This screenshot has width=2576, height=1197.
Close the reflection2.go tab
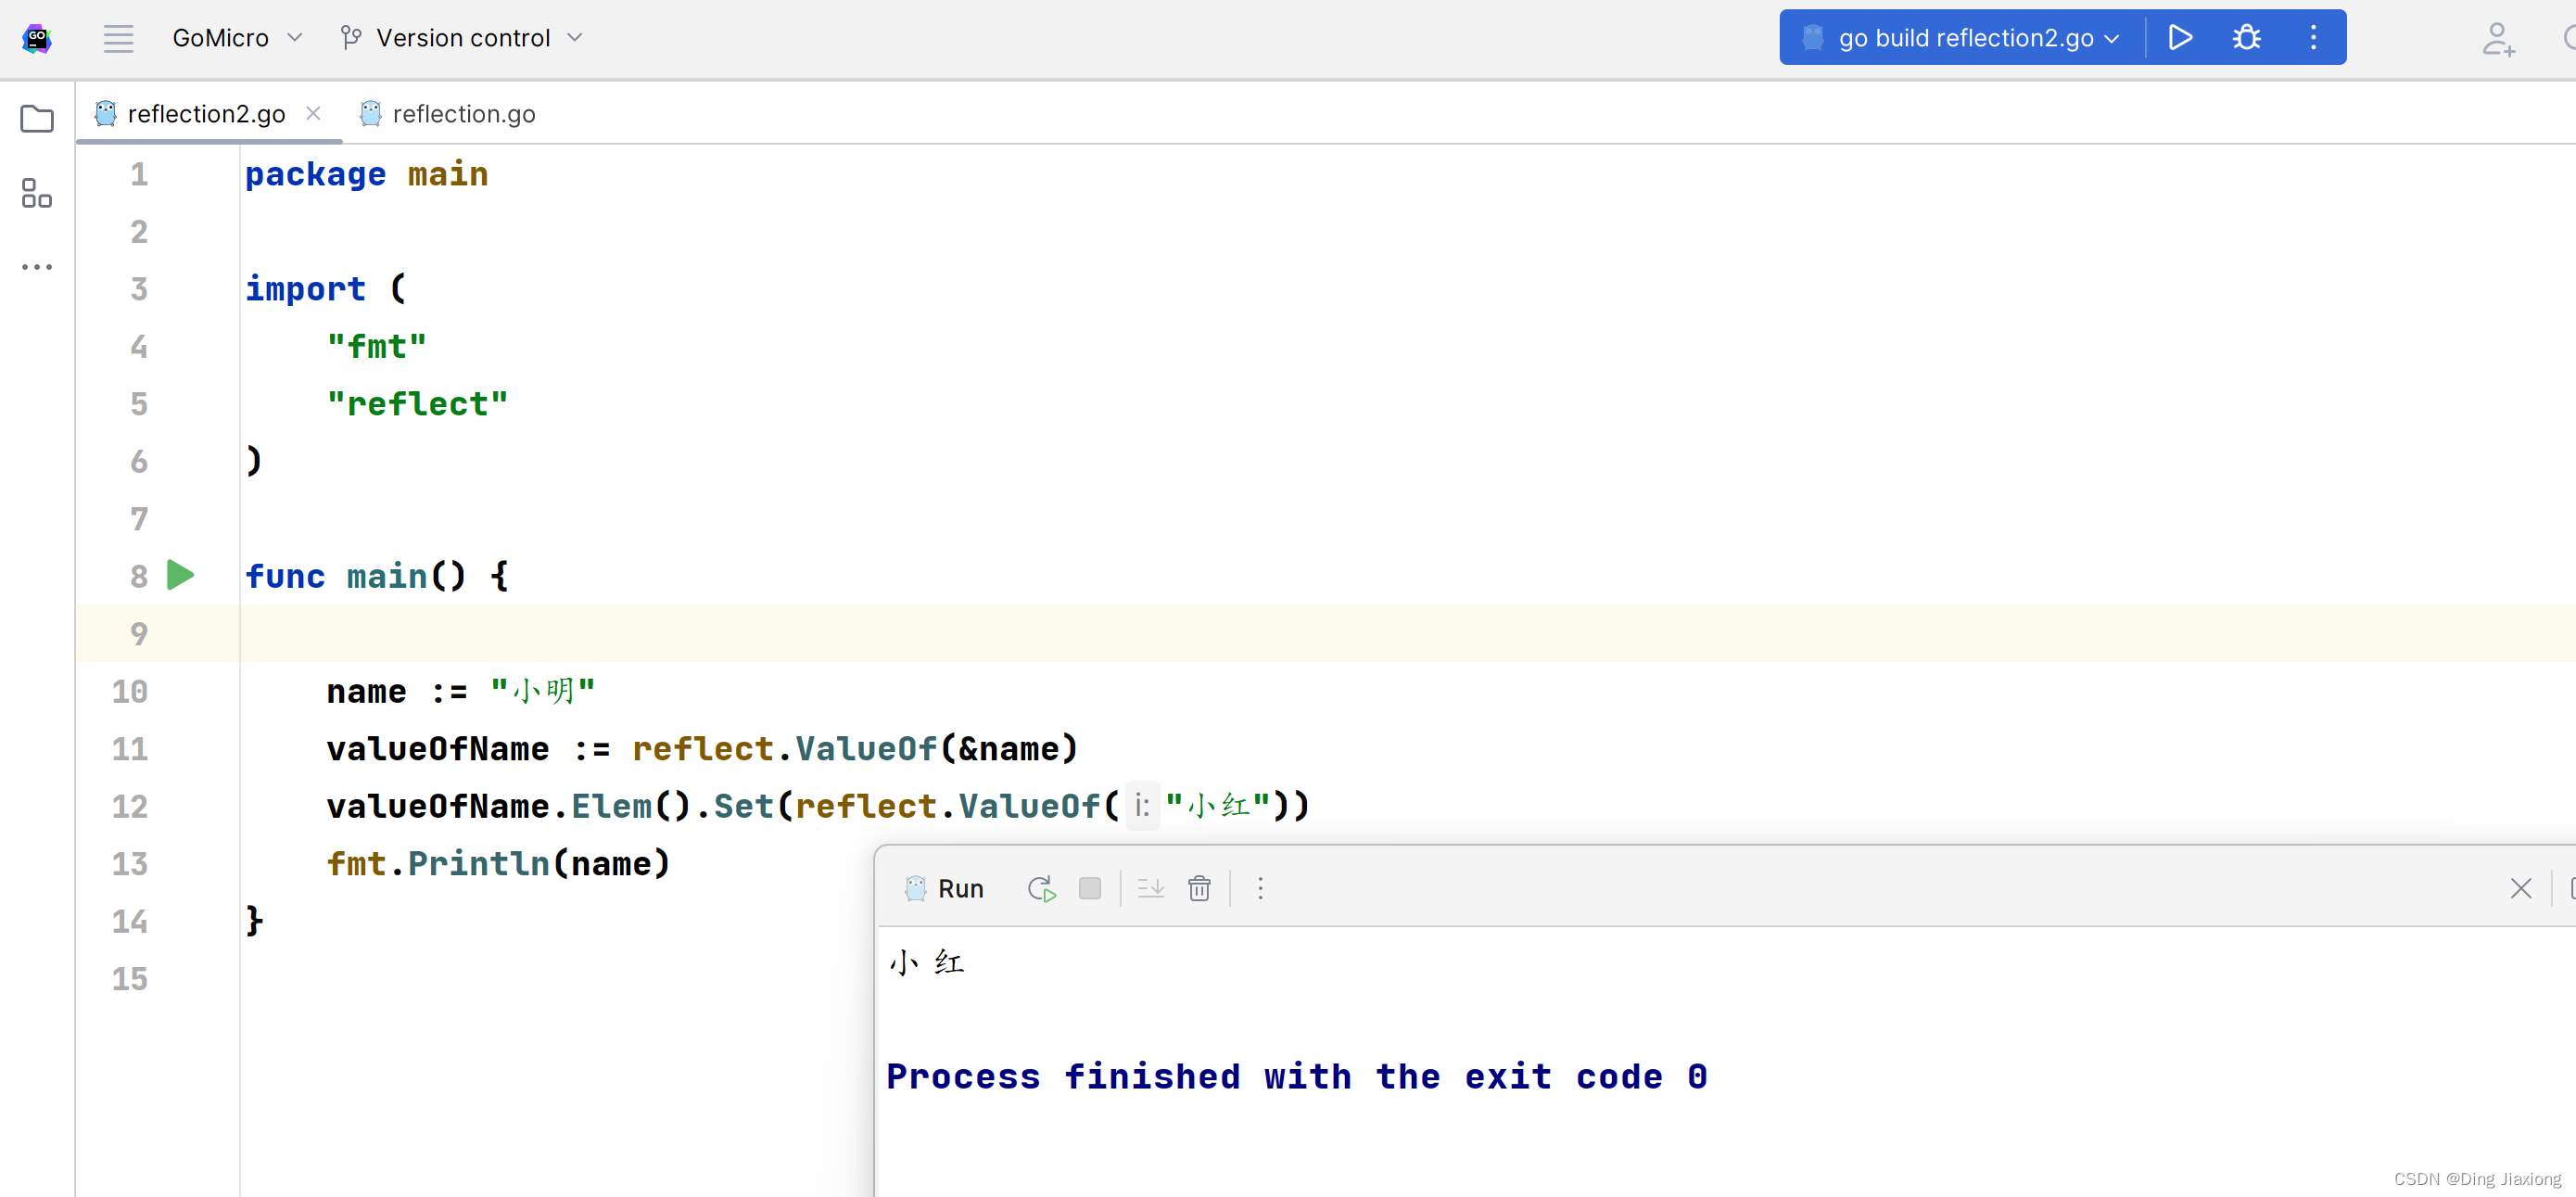coord(313,113)
